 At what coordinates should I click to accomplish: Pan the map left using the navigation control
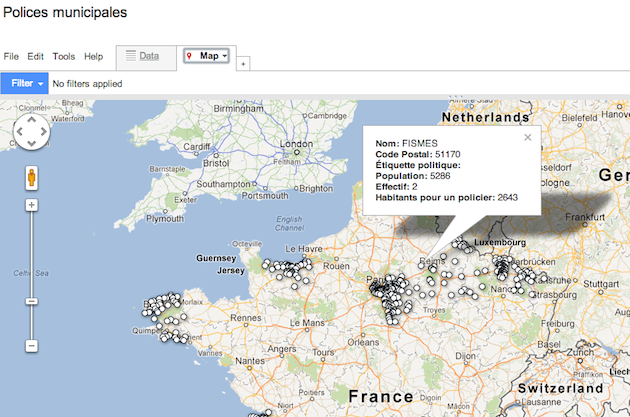coord(19,132)
